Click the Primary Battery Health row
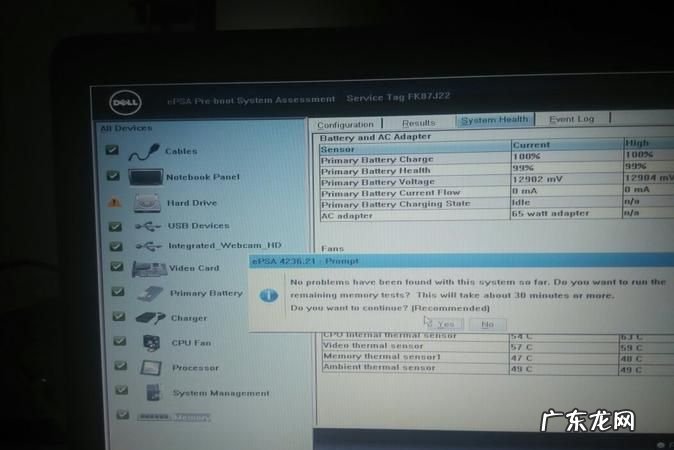This screenshot has height=450, width=674. (x=497, y=169)
